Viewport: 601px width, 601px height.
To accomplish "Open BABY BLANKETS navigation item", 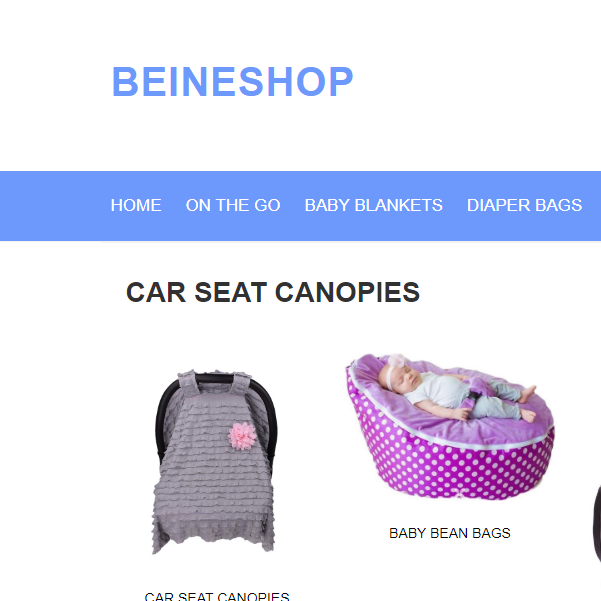I will (374, 205).
